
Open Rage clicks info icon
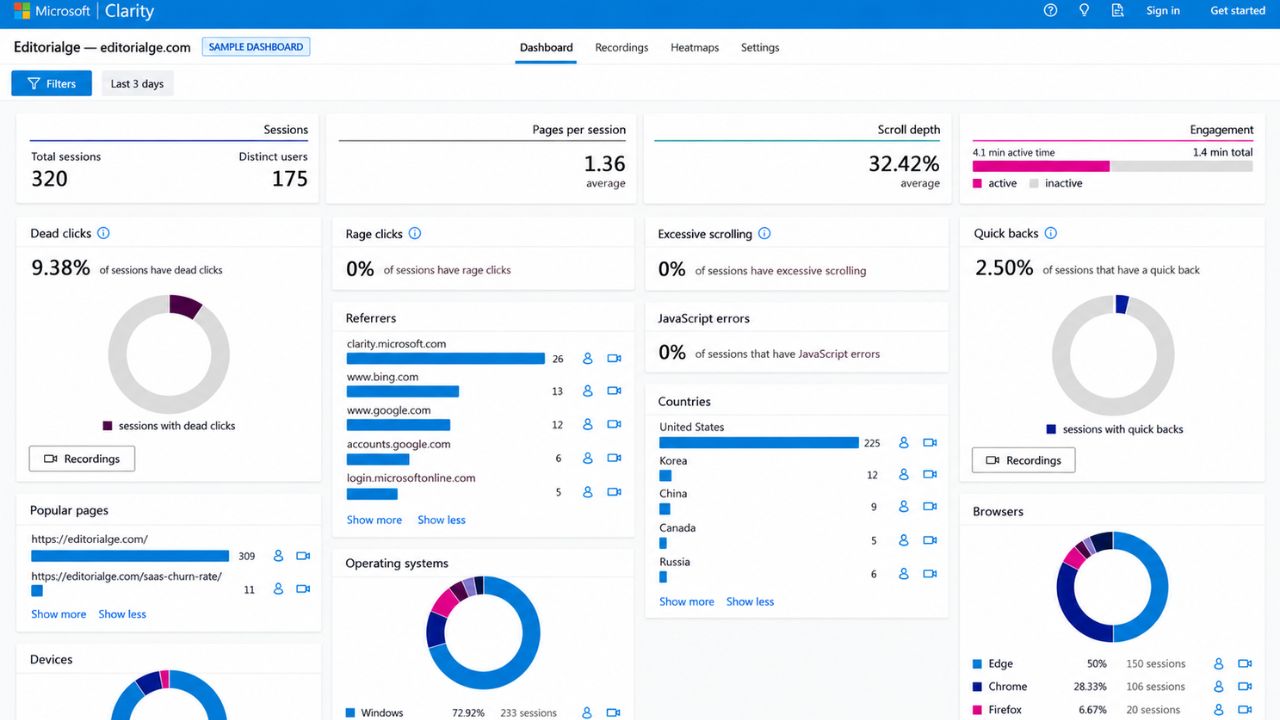415,233
